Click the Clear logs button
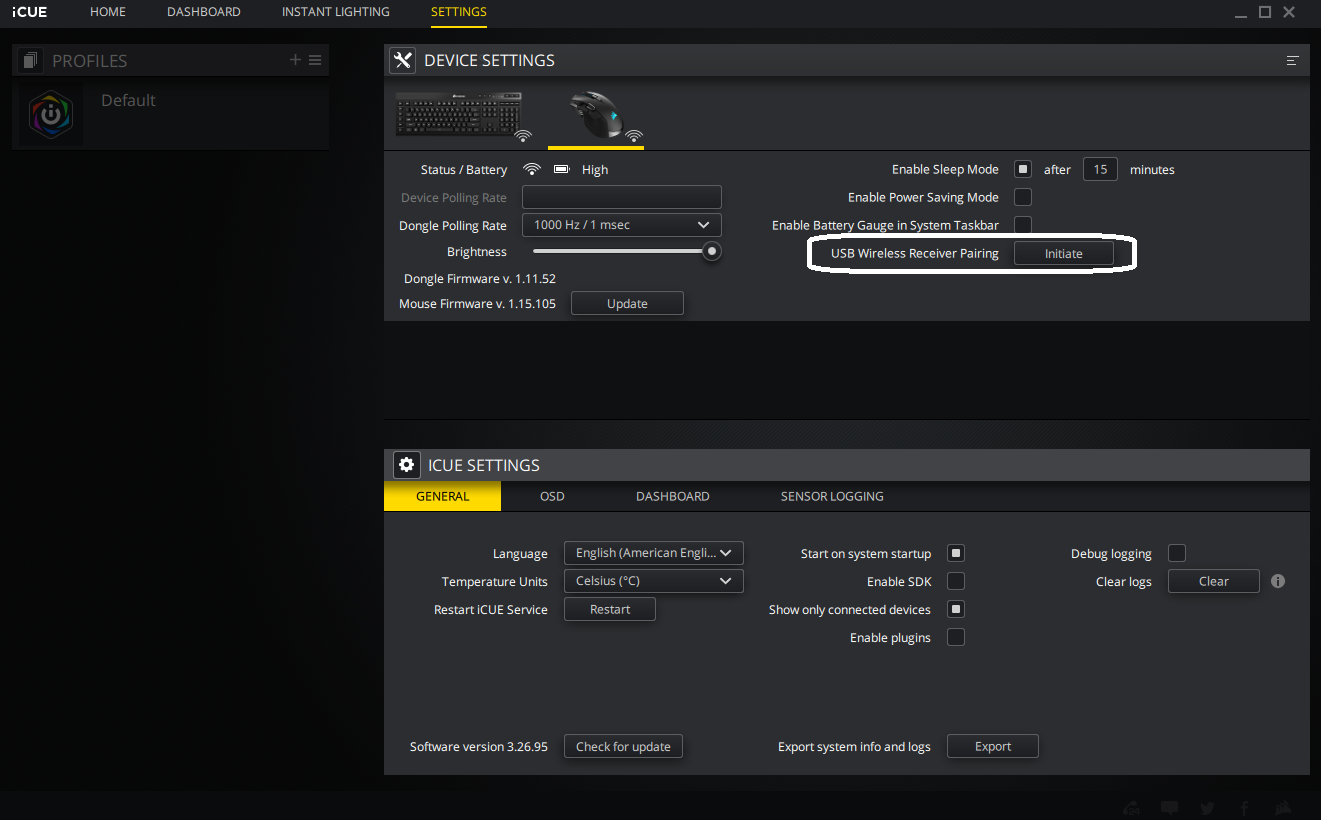The image size is (1321, 820). [1214, 581]
